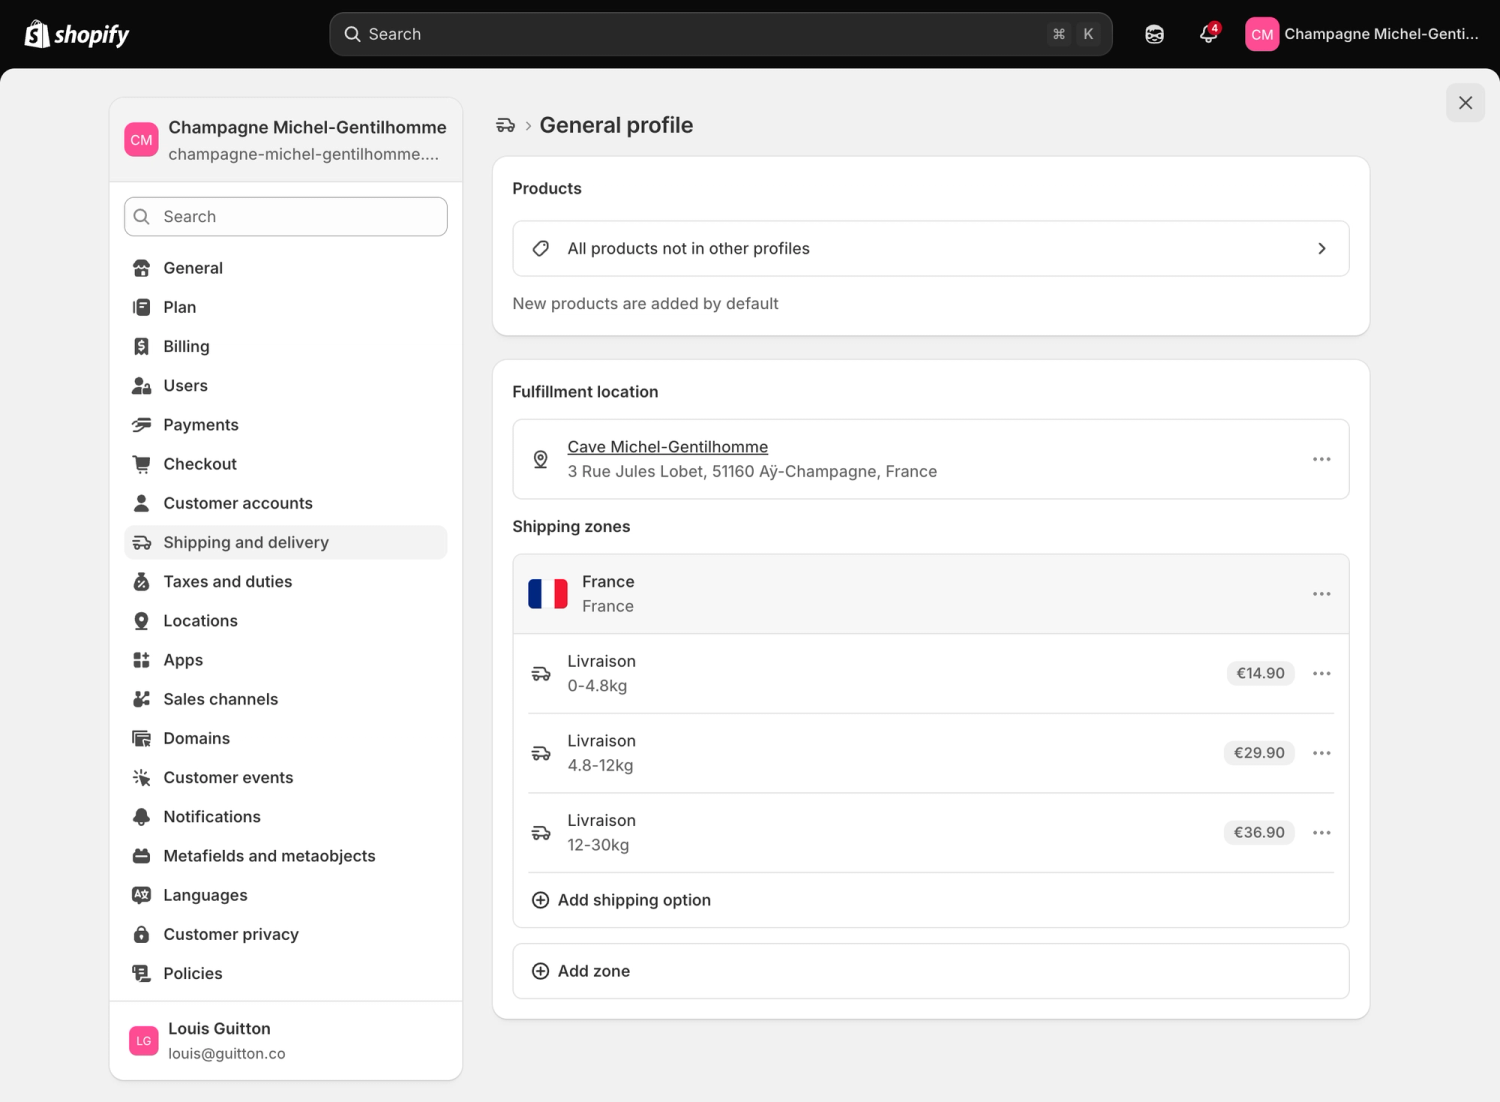Open the Champagne Michel-Genti… account menu

(x=1362, y=34)
